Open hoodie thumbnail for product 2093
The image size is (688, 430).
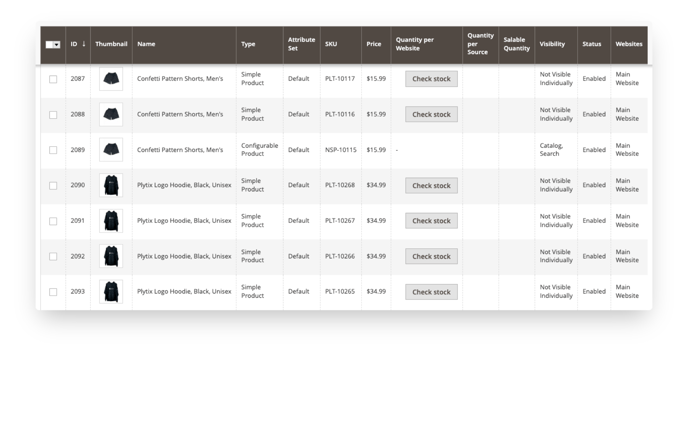tap(111, 292)
